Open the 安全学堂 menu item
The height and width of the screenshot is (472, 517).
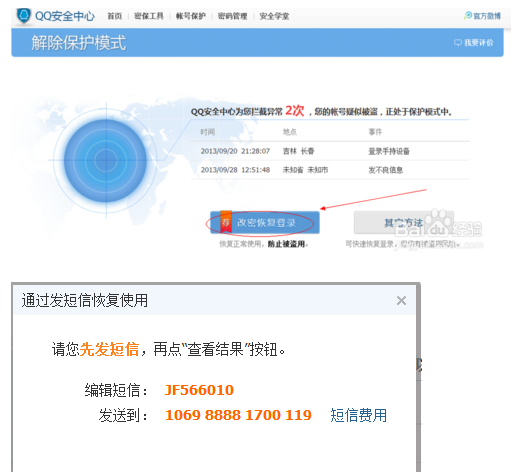coord(274,16)
